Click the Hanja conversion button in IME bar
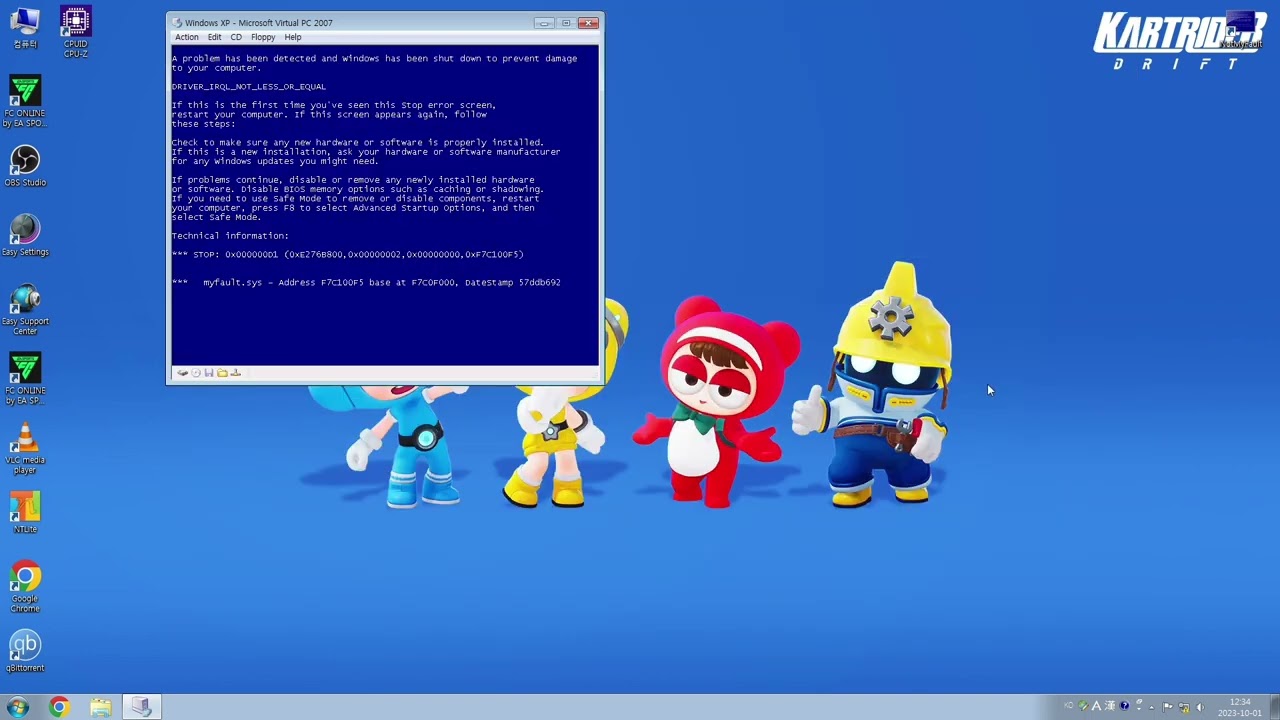The height and width of the screenshot is (720, 1280). click(x=1110, y=706)
